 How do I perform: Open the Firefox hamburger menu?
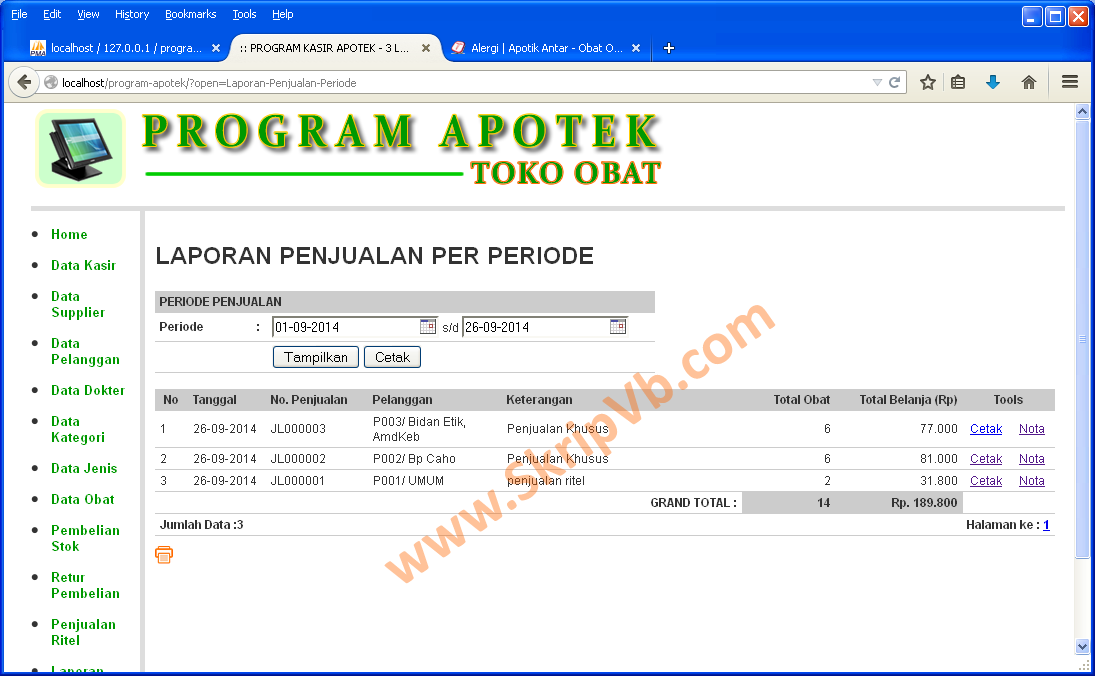[x=1068, y=82]
